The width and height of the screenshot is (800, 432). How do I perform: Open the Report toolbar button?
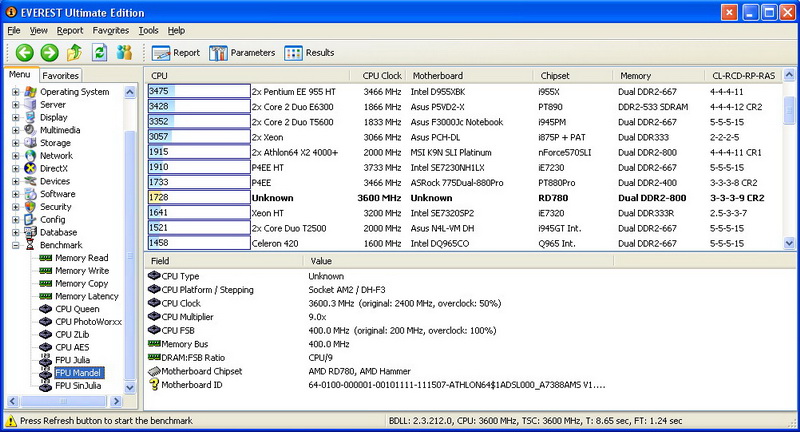[x=176, y=53]
